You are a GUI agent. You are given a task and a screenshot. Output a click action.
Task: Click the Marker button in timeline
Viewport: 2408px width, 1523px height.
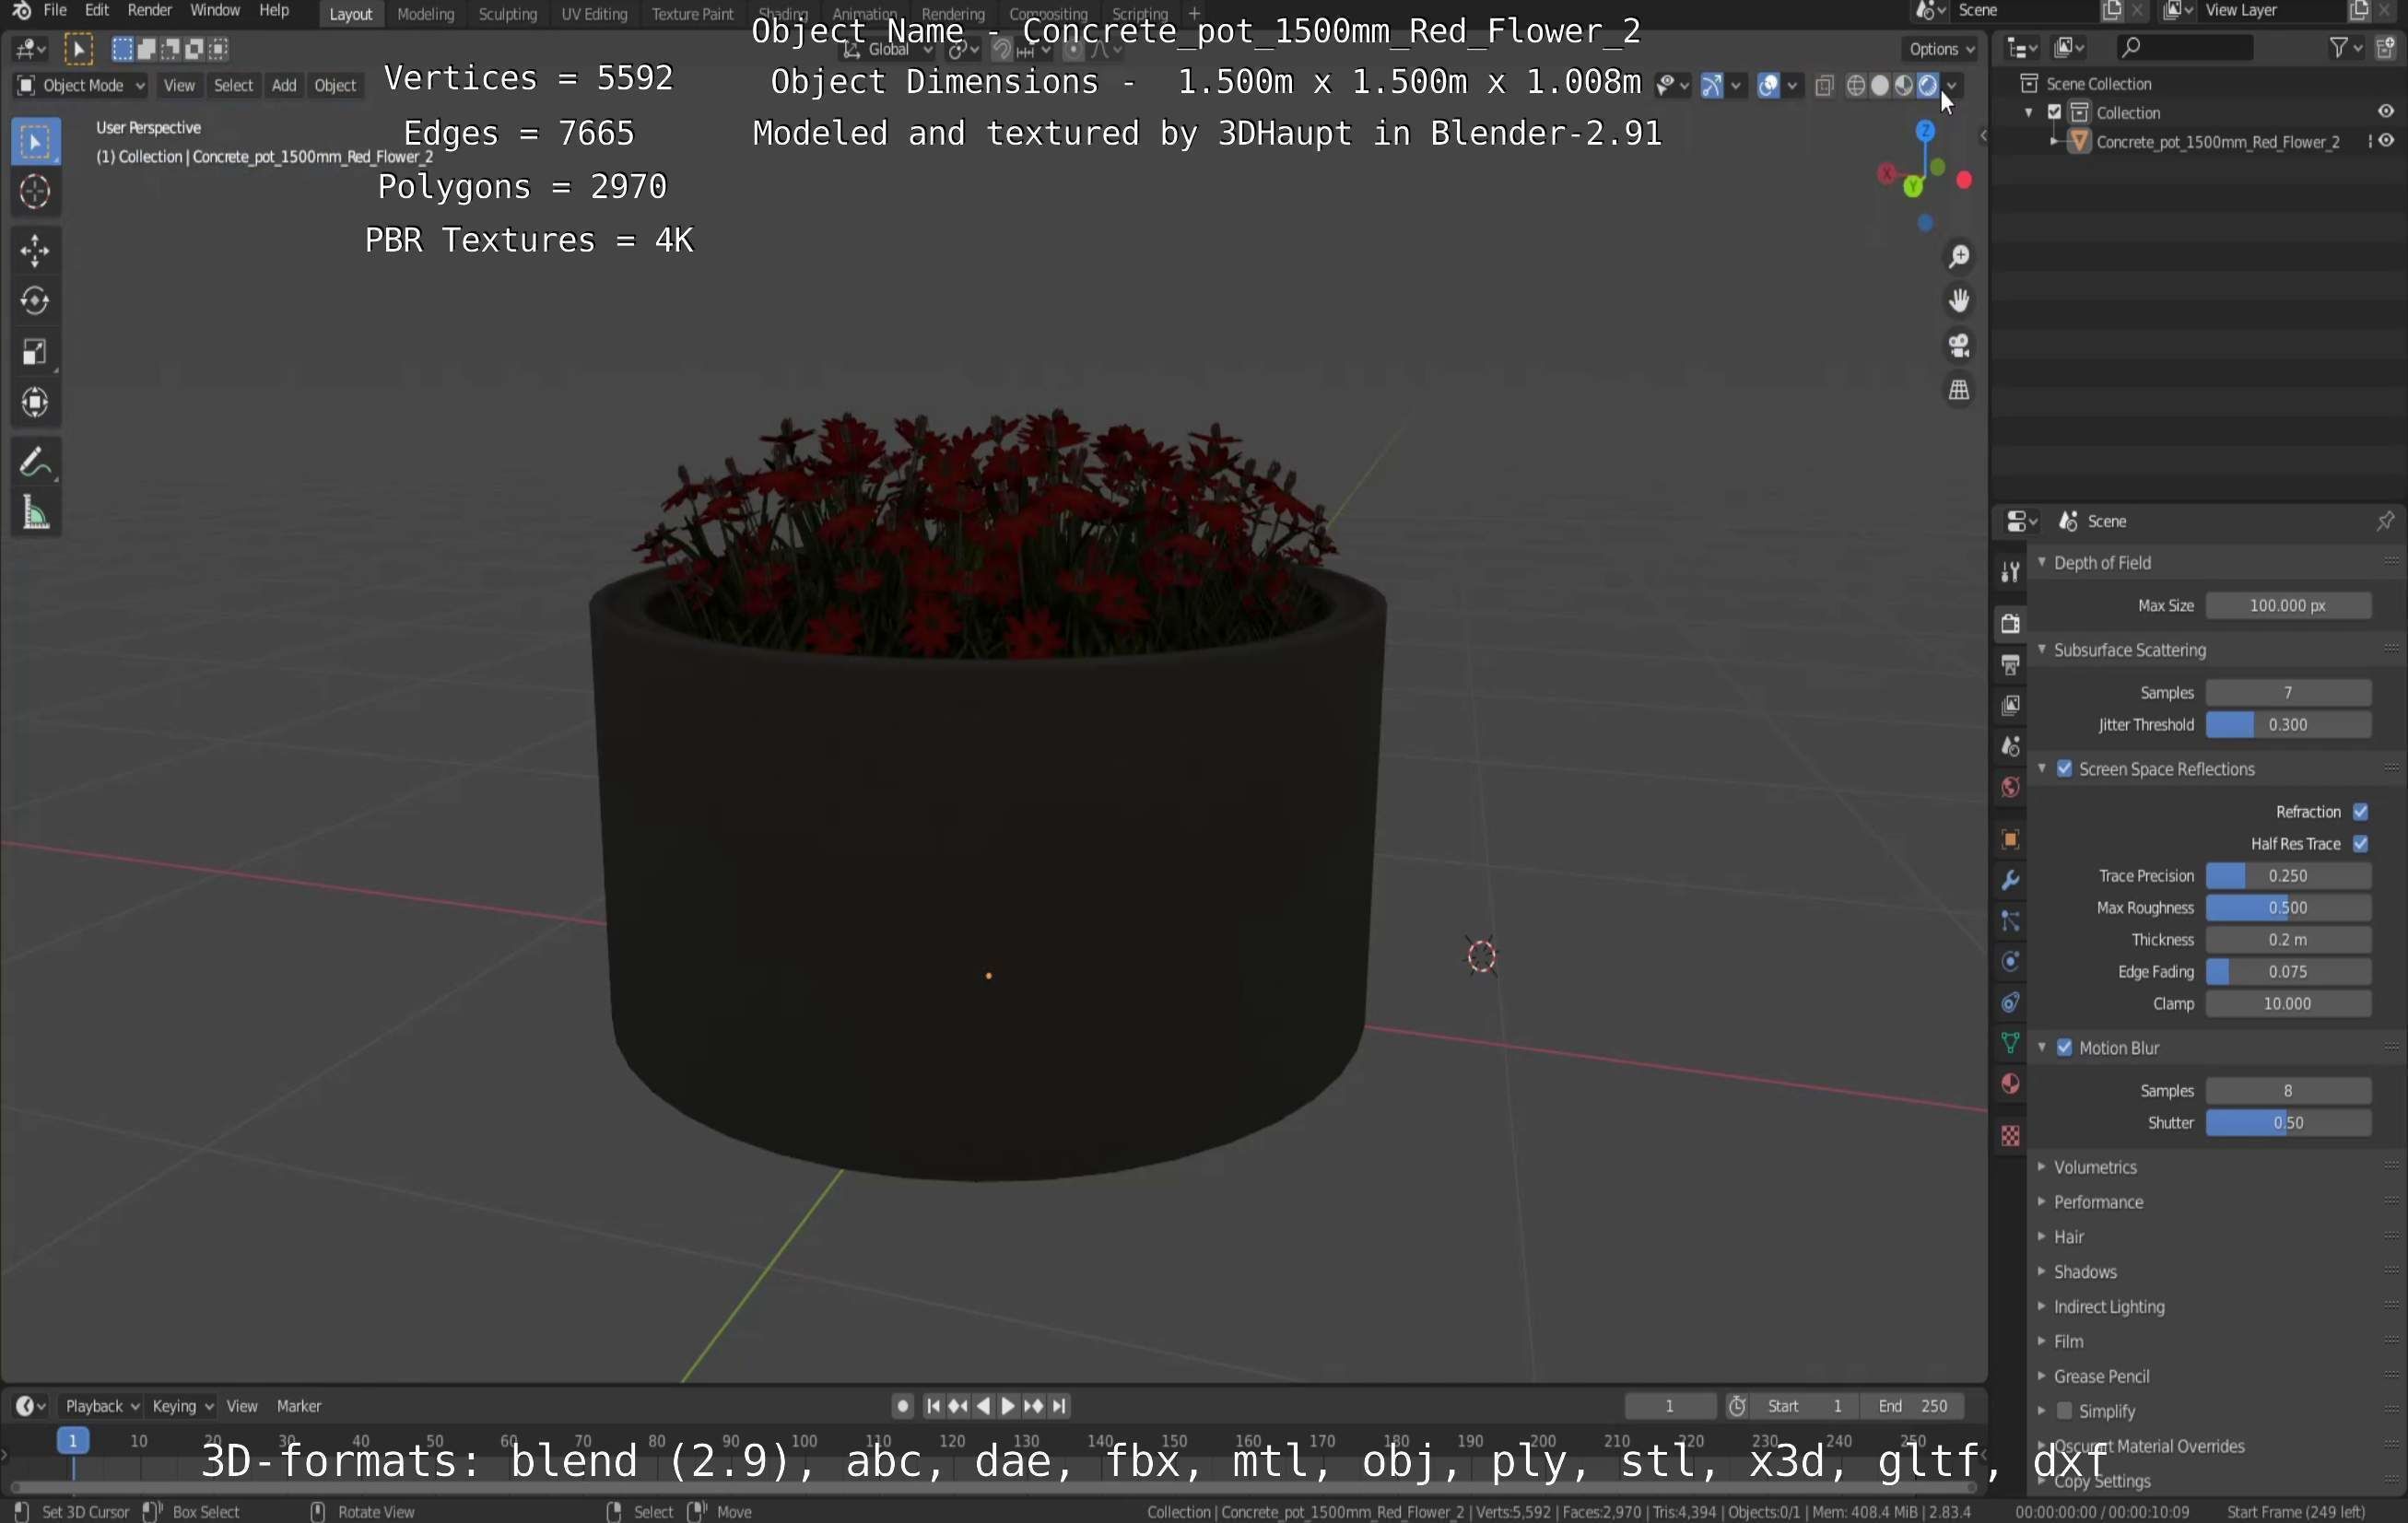click(x=298, y=1406)
